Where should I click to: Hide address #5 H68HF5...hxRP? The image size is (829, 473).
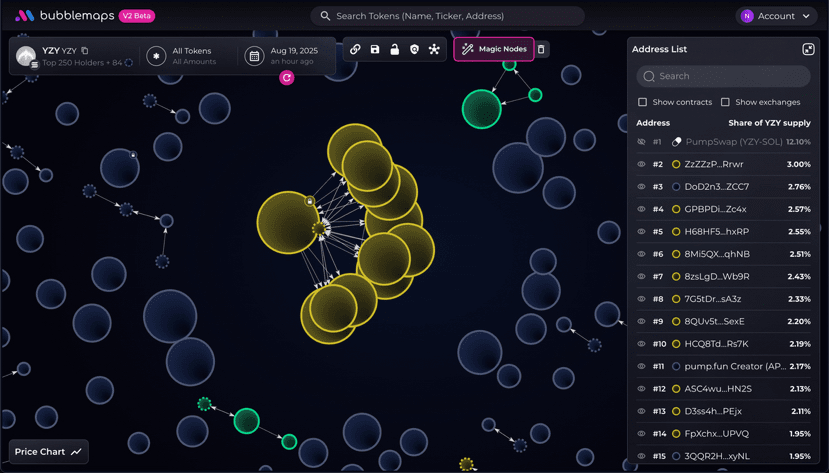641,231
